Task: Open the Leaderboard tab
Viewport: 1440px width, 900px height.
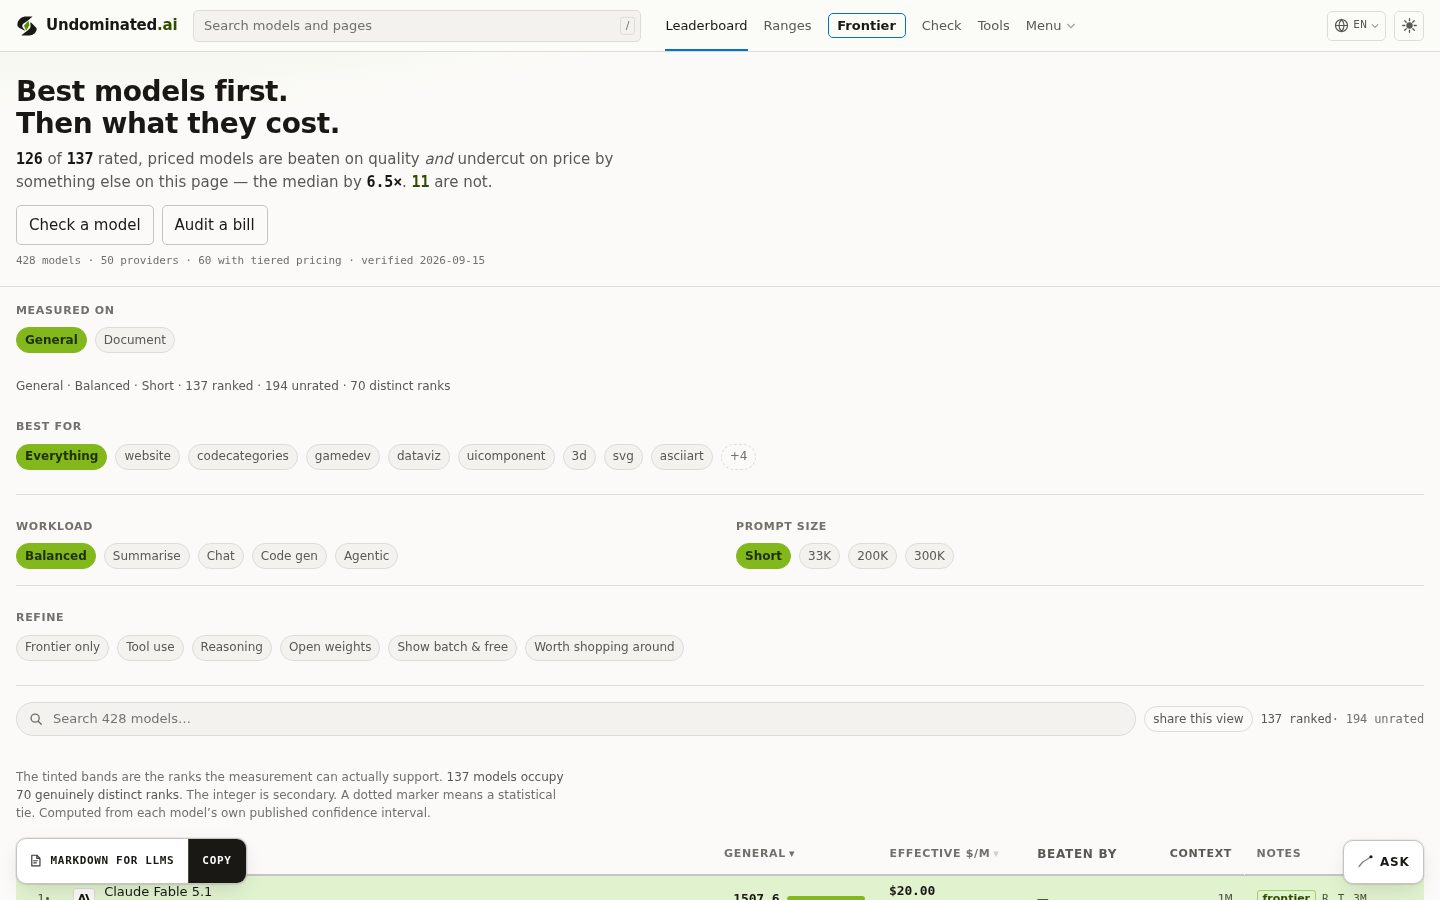Action: click(x=706, y=26)
